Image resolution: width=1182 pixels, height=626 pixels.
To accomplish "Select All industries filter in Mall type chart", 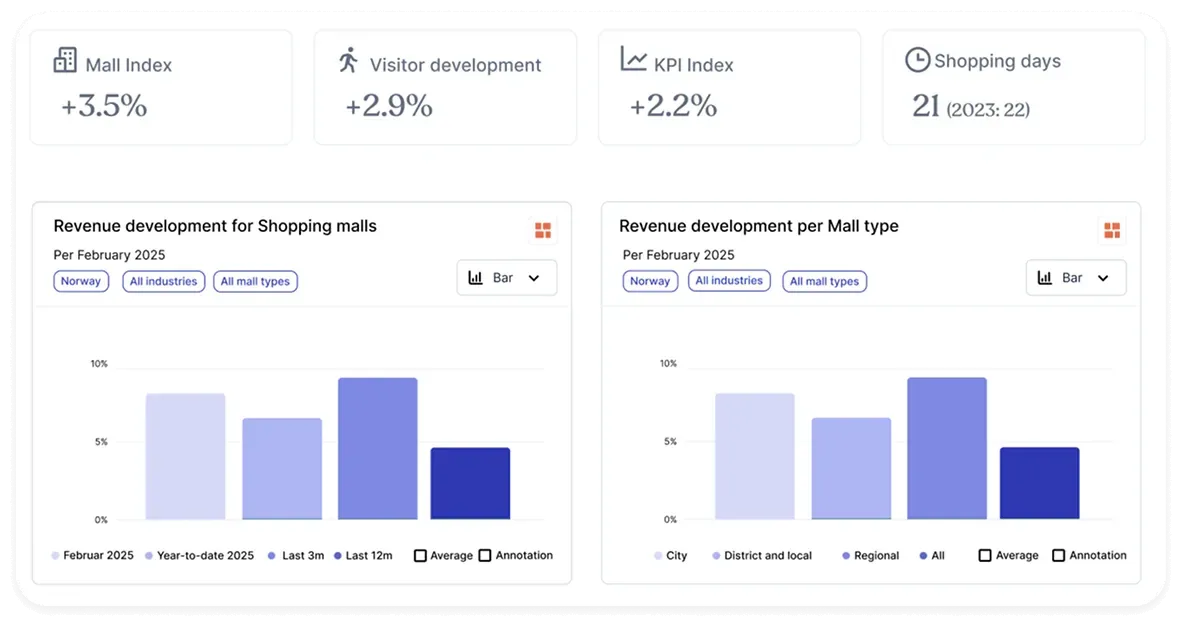I will pos(729,281).
